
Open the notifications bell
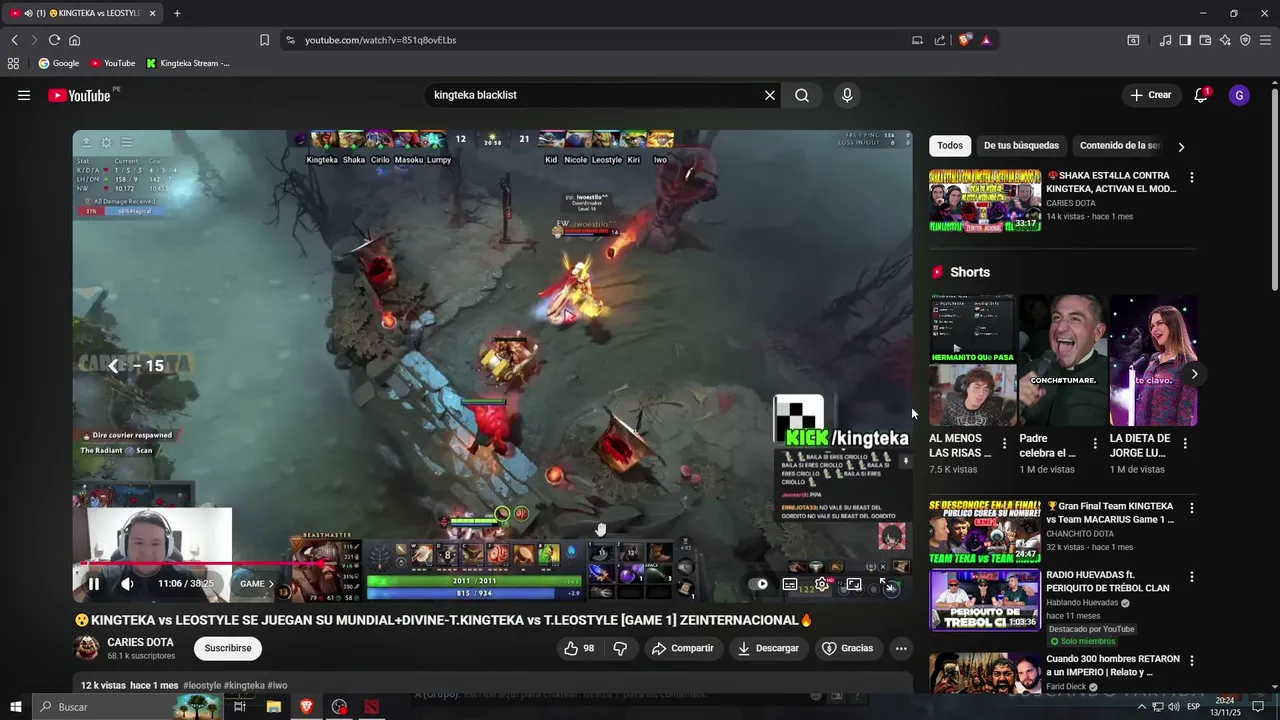(1201, 95)
